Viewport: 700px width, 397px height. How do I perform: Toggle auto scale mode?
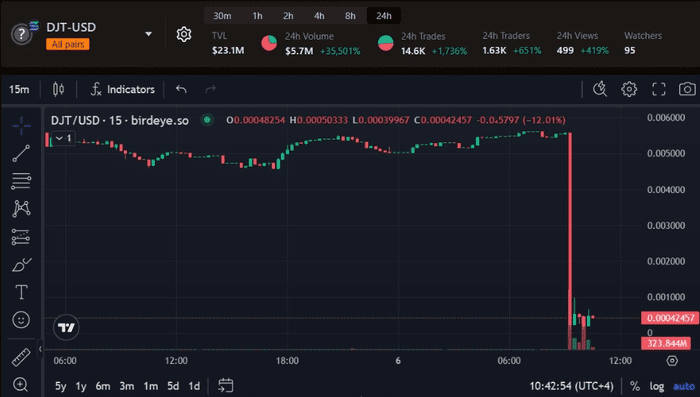pyautogui.click(x=684, y=386)
